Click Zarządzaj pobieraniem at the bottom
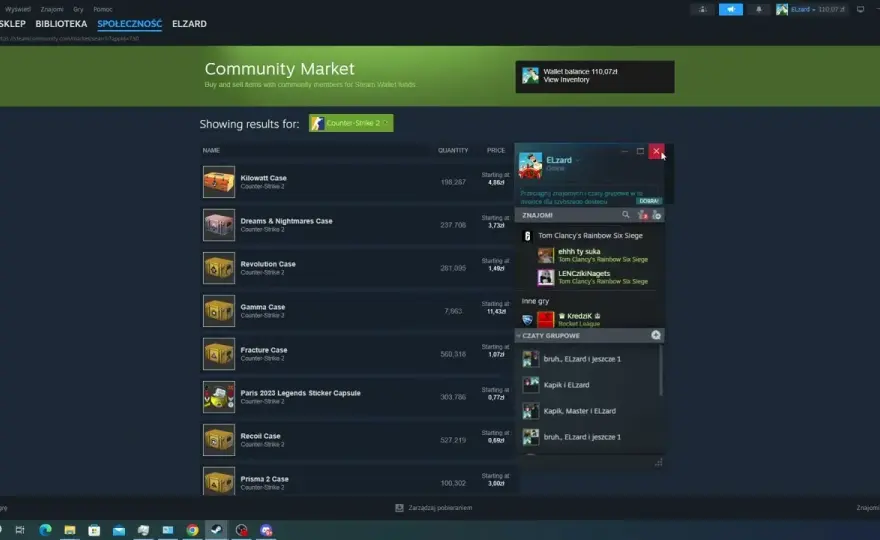Image resolution: width=880 pixels, height=540 pixels. (x=440, y=508)
